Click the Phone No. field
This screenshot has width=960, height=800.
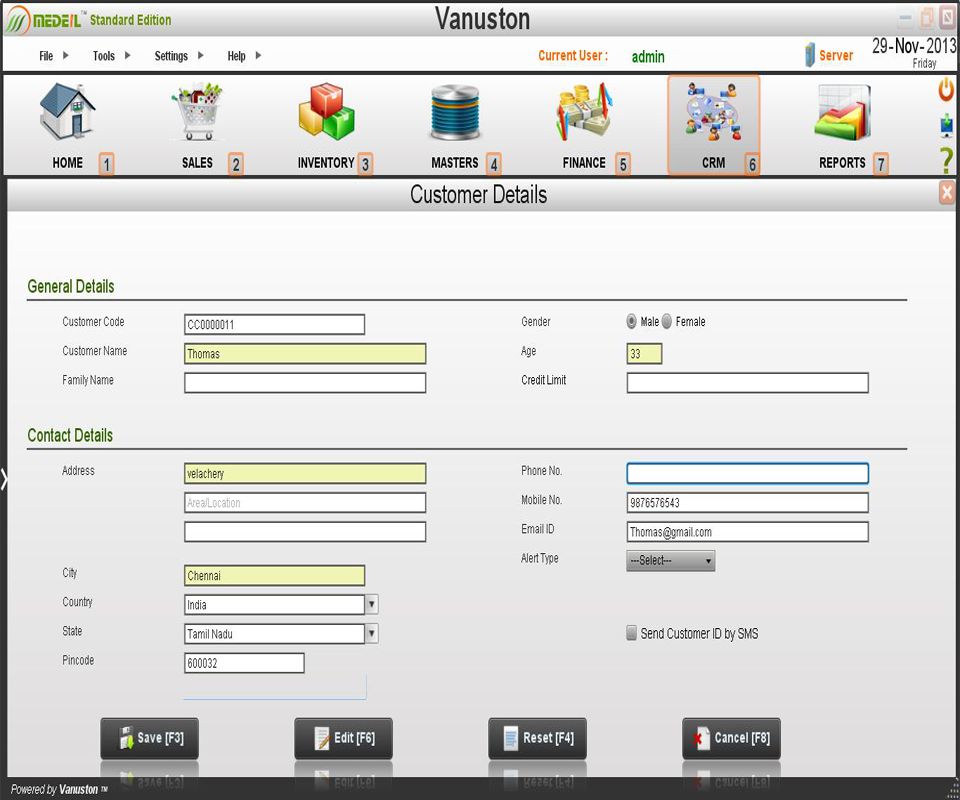[x=748, y=473]
